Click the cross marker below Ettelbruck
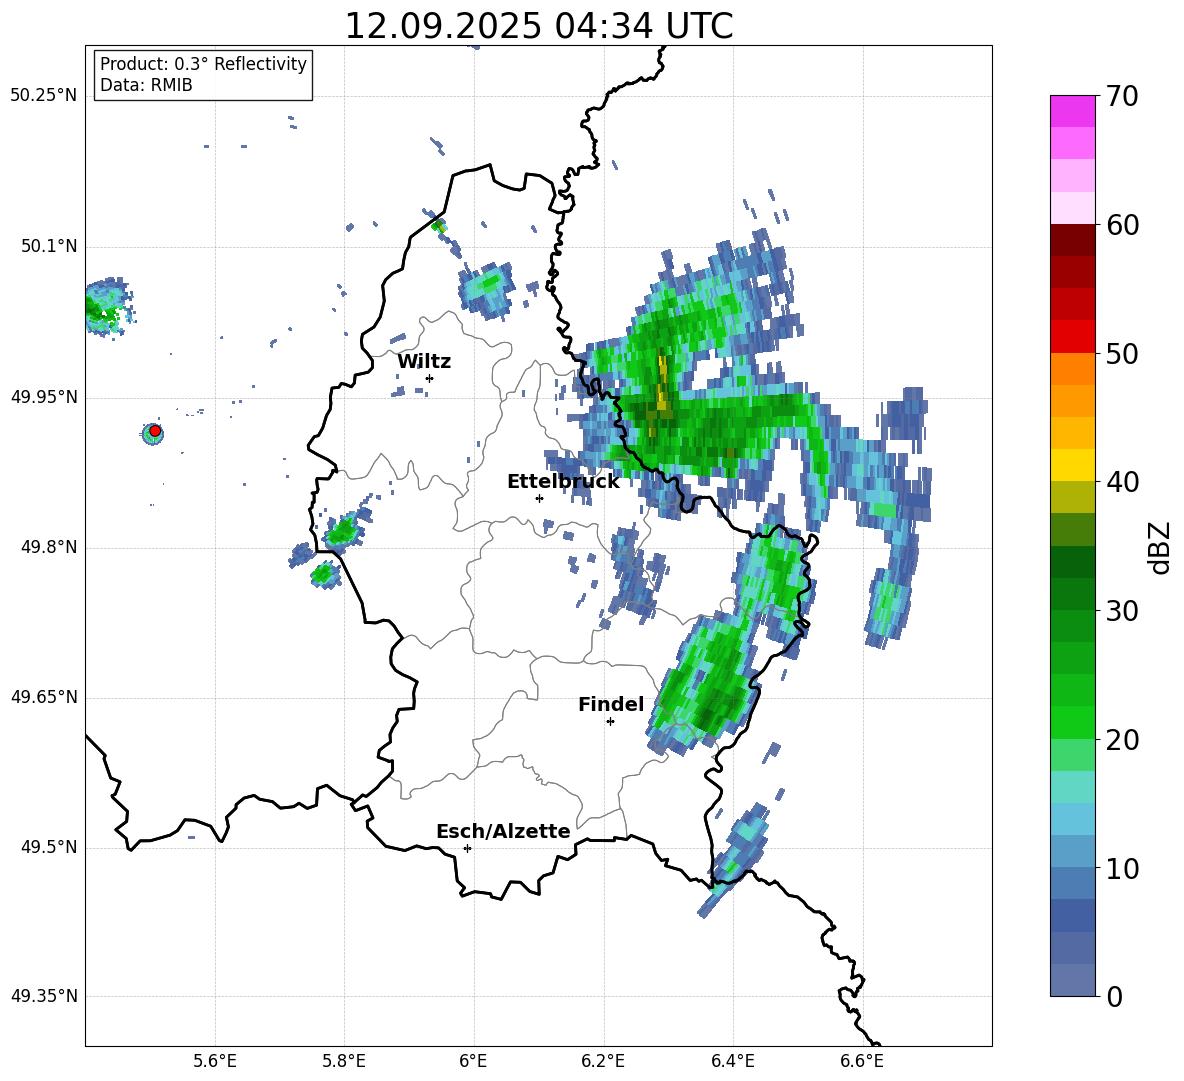The width and height of the screenshot is (1184, 1081). [539, 498]
